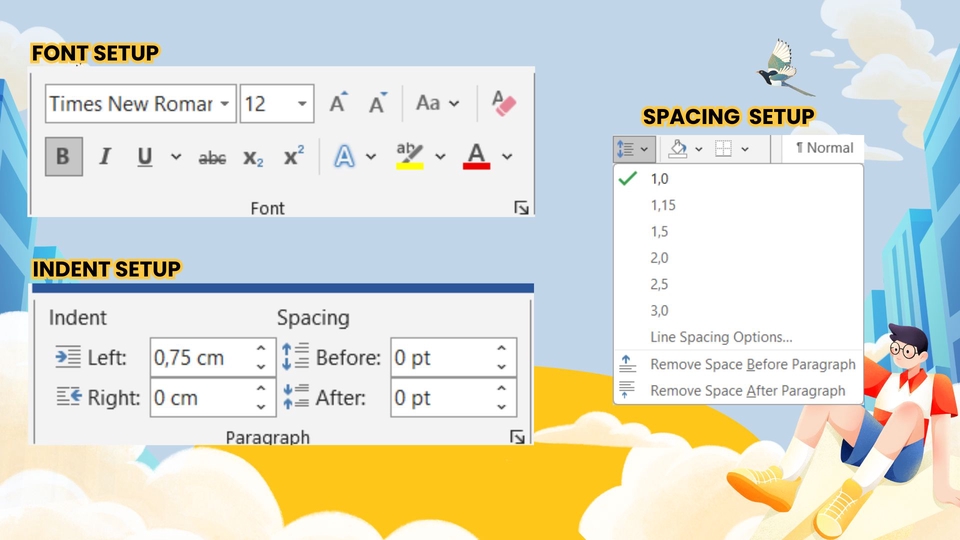
Task: Toggle Italic formatting button
Action: pos(104,157)
